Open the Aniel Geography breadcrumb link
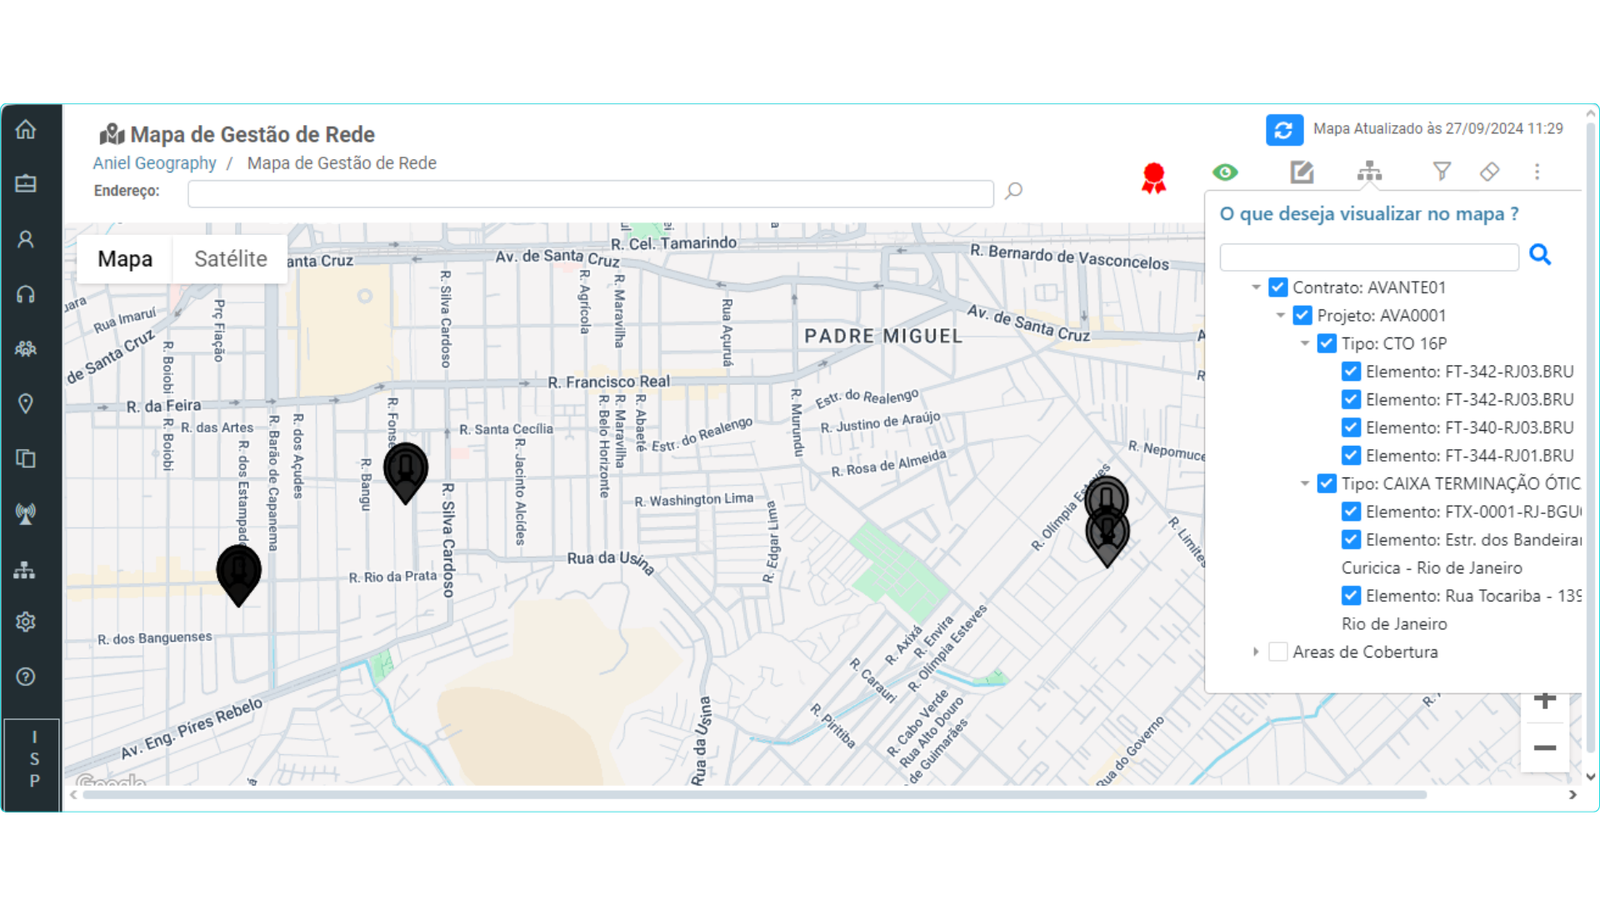The image size is (1600, 900). 154,163
